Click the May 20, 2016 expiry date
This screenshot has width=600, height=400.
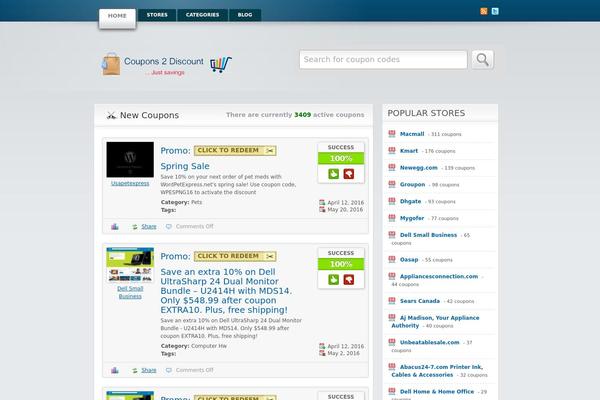pyautogui.click(x=345, y=209)
